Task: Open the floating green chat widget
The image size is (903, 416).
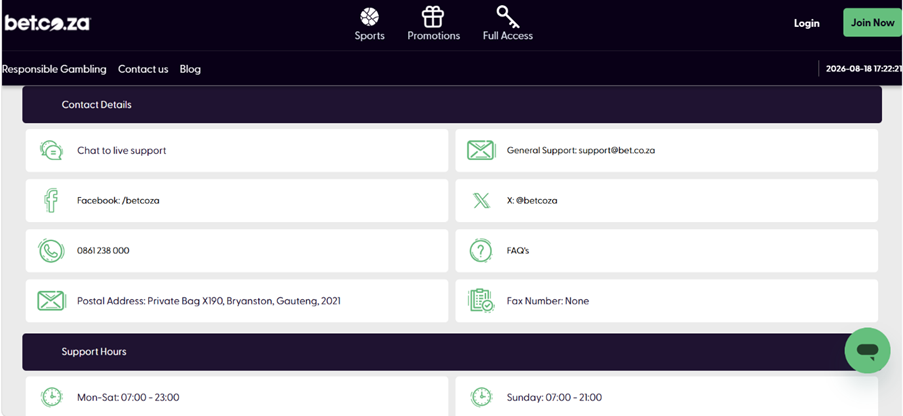Action: [x=867, y=350]
